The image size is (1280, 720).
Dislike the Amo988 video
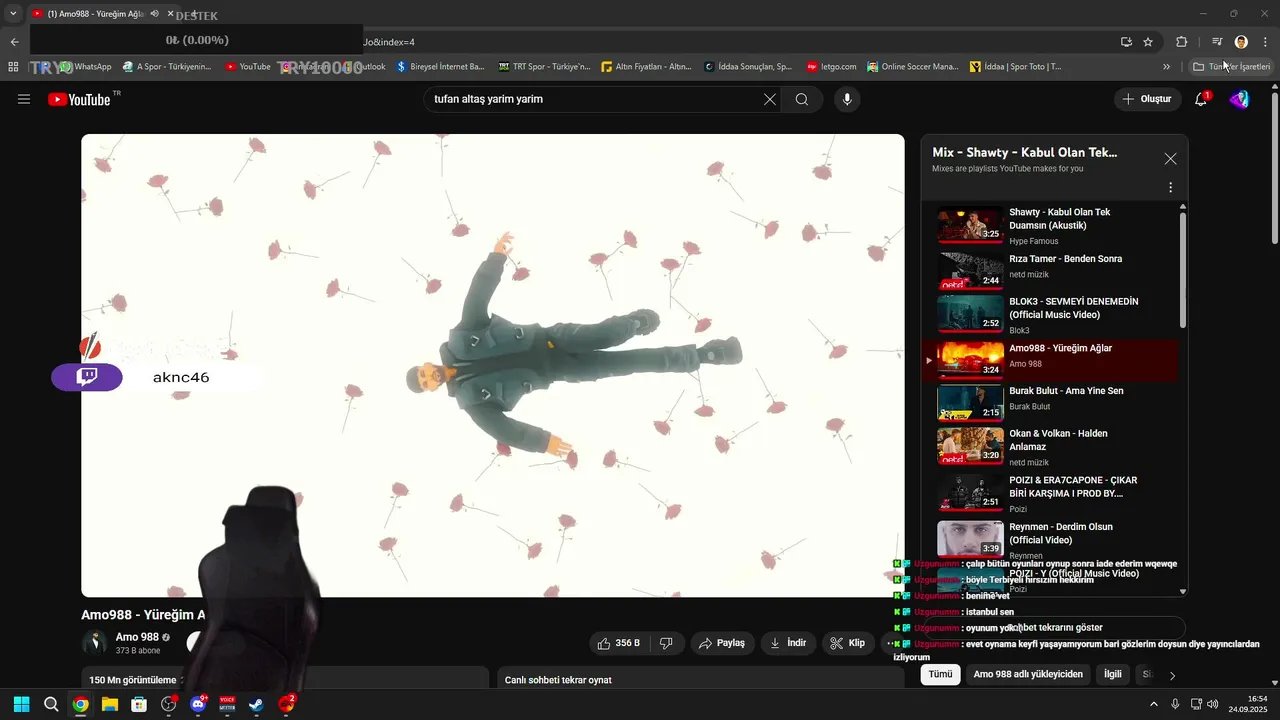(666, 643)
